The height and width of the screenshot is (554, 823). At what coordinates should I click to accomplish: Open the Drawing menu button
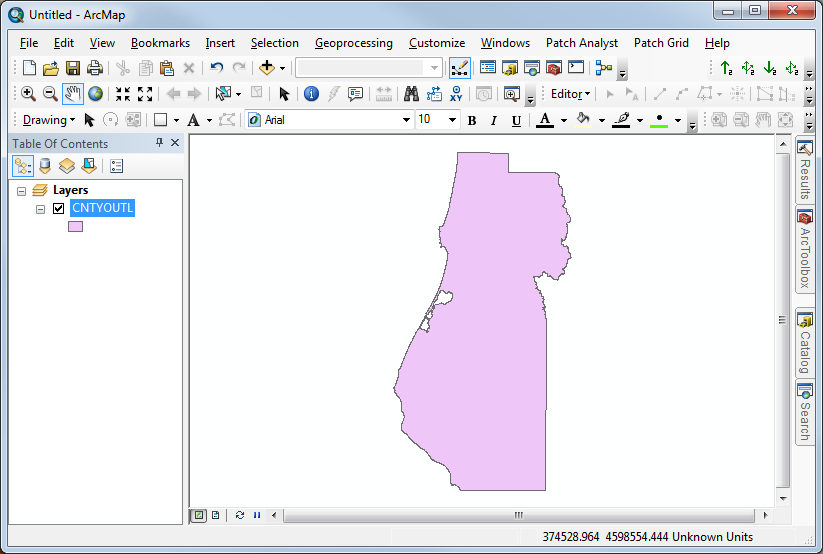click(48, 120)
